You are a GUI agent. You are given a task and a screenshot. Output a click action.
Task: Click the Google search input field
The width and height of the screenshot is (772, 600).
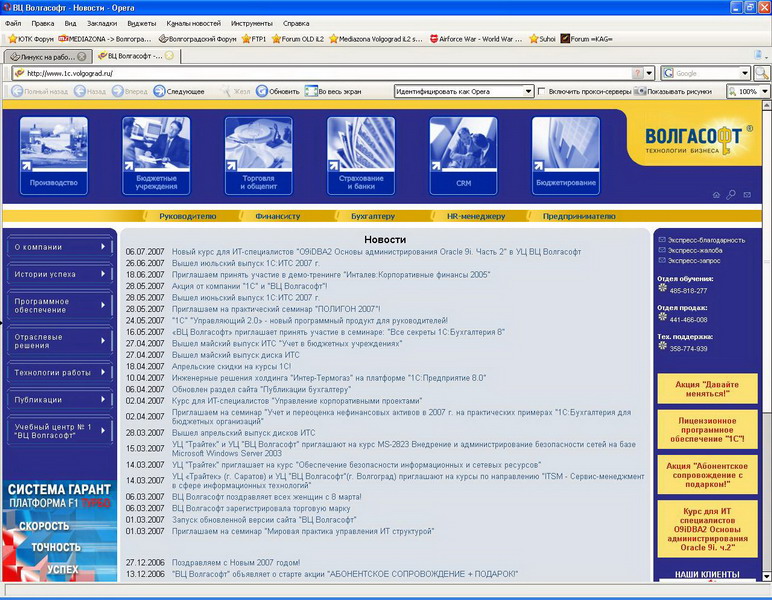707,73
